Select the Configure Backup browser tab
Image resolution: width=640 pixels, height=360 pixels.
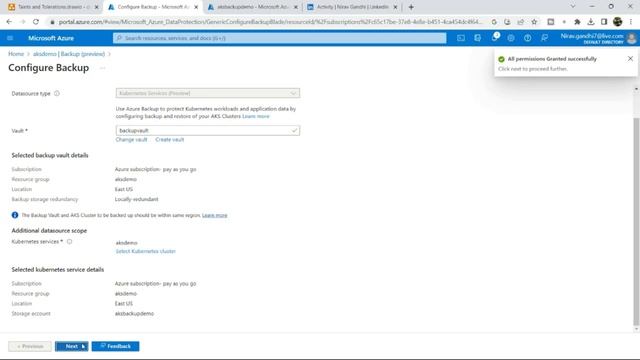click(153, 7)
